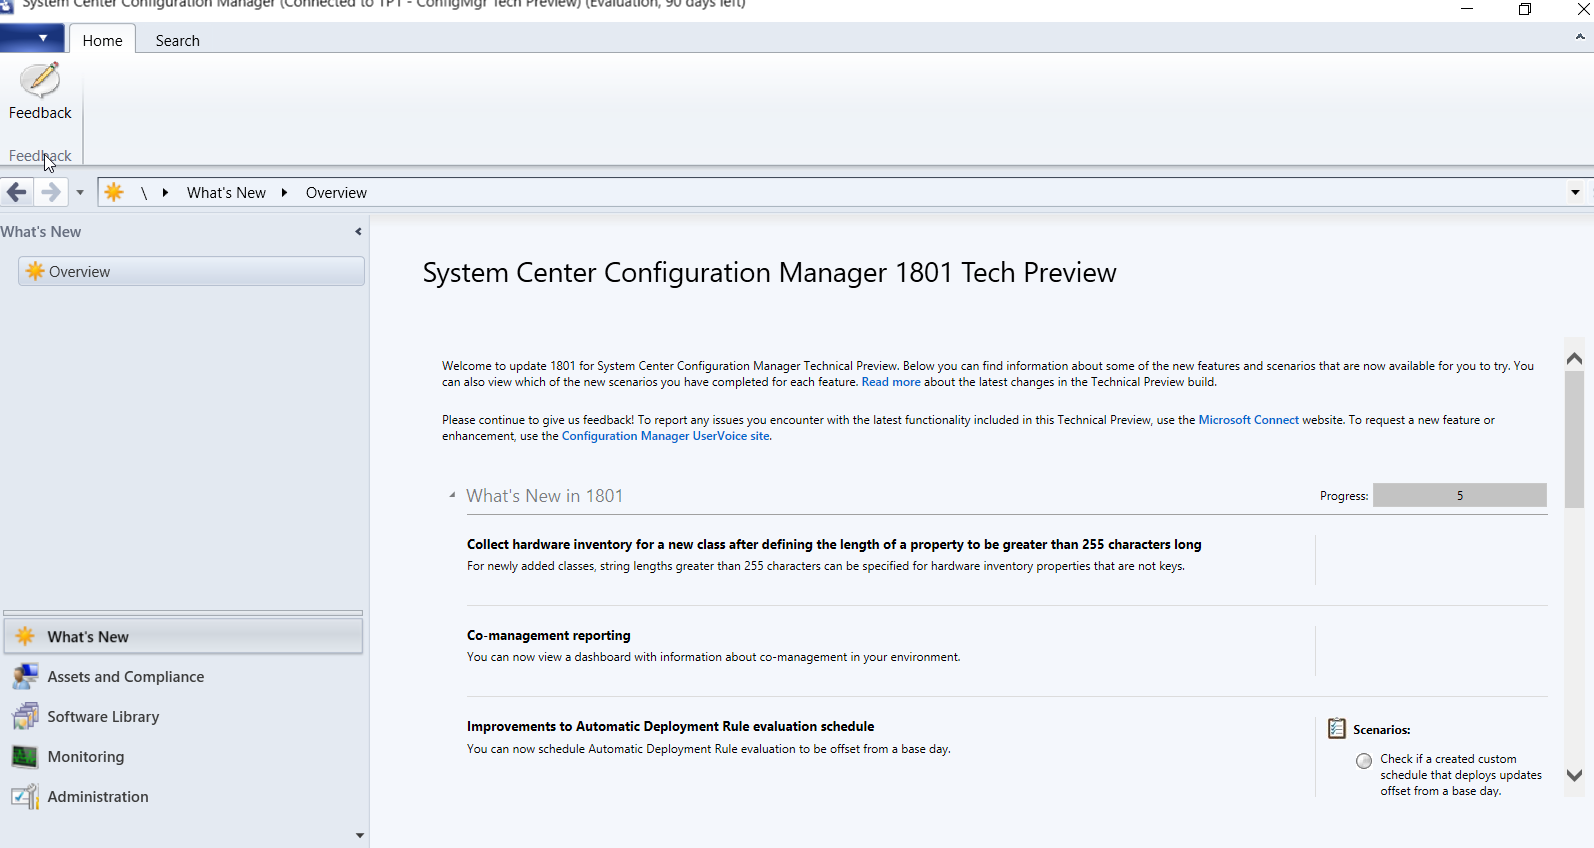Open the Administration workspace
The height and width of the screenshot is (848, 1594).
183,796
